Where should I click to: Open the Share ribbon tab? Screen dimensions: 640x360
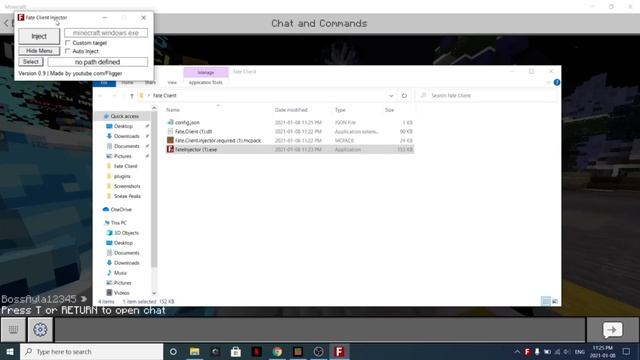coord(150,82)
